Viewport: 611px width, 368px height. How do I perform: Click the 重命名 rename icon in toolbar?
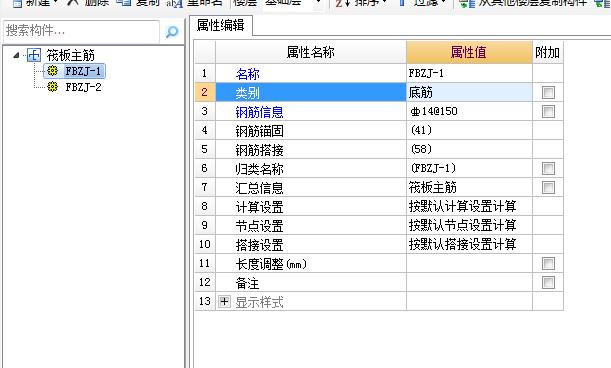pyautogui.click(x=174, y=3)
